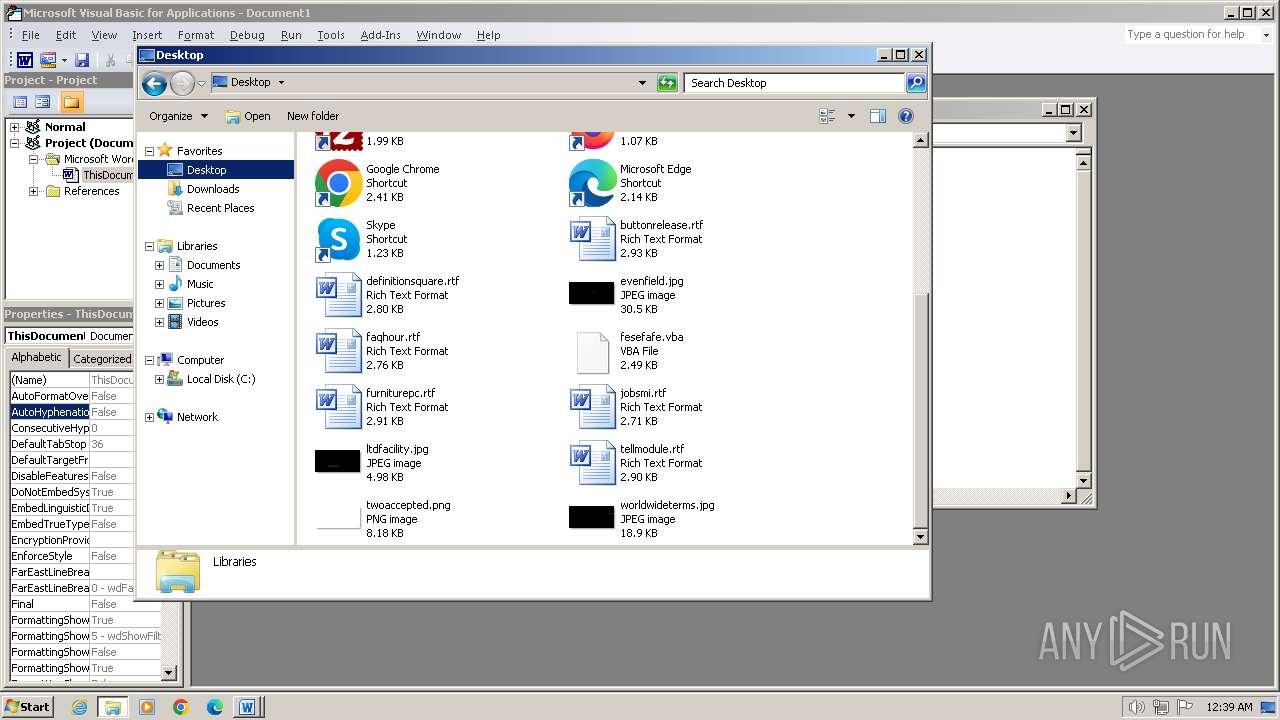The image size is (1280, 720).
Task: Open the VBA Run menu
Action: pyautogui.click(x=291, y=35)
